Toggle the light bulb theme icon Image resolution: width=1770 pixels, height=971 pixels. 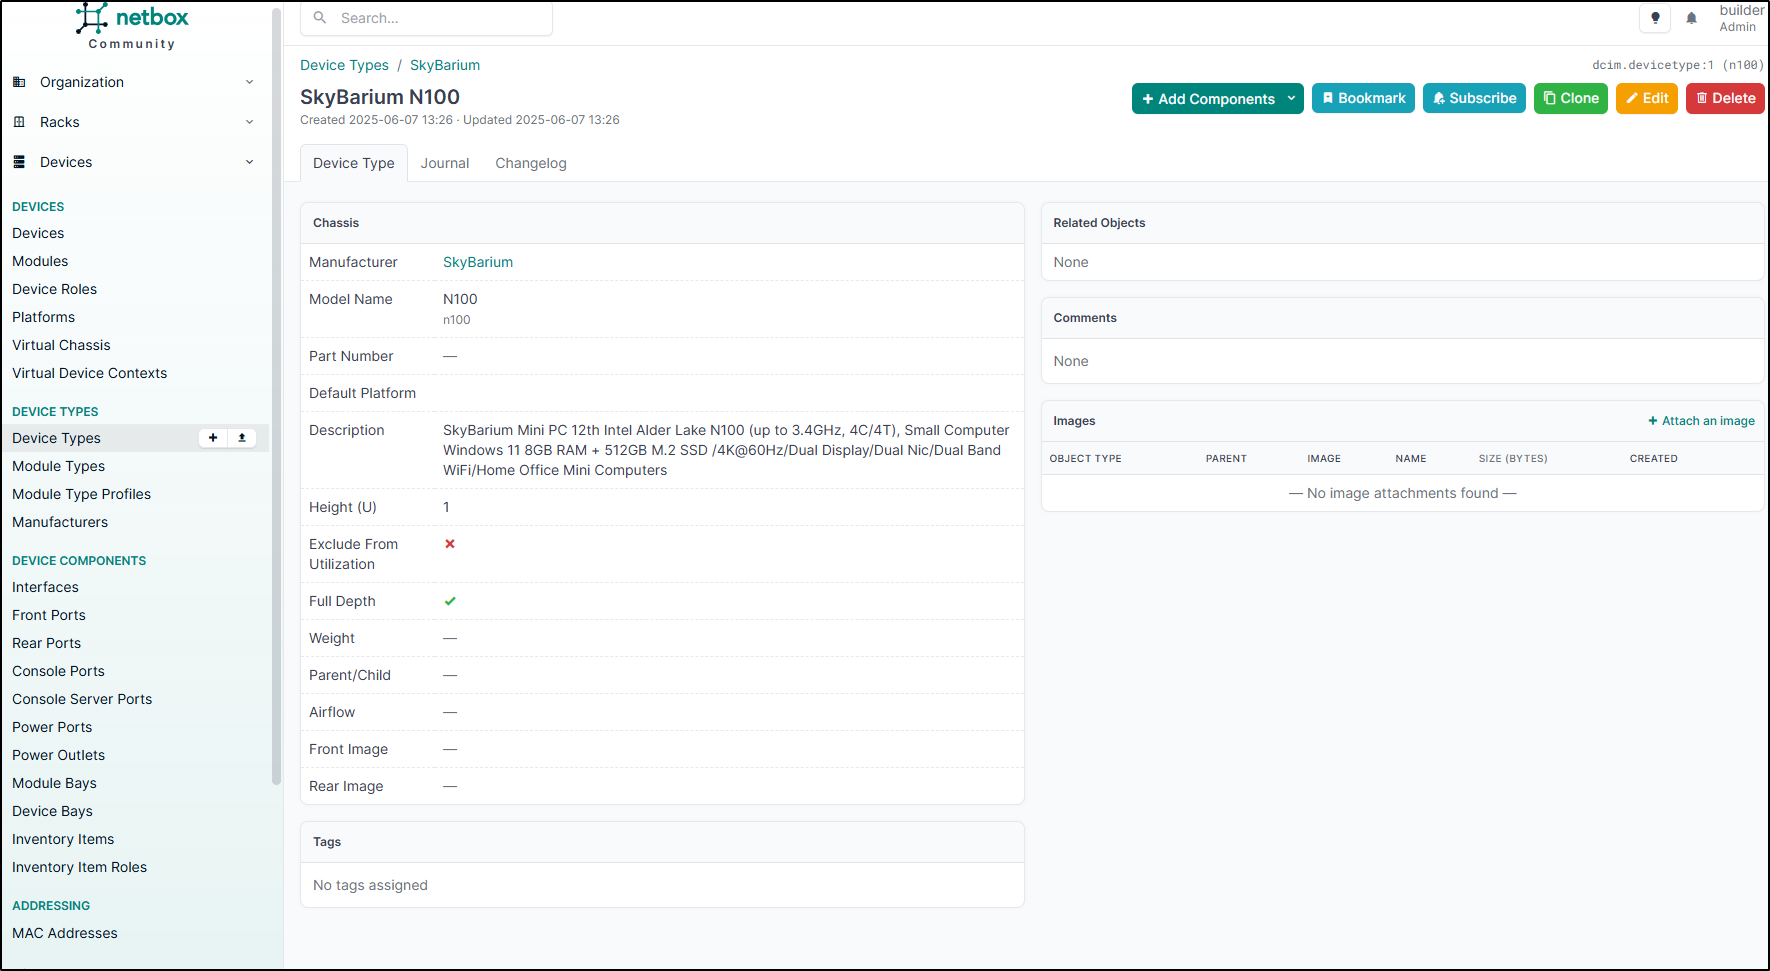[x=1655, y=18]
